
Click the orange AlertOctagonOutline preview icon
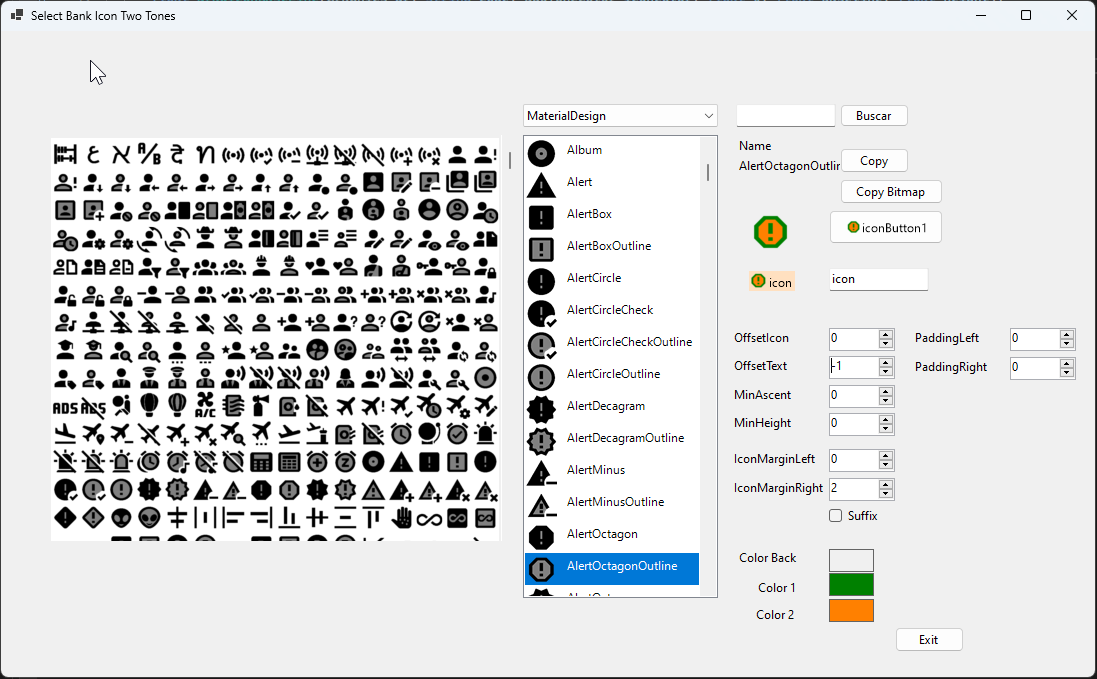point(770,231)
